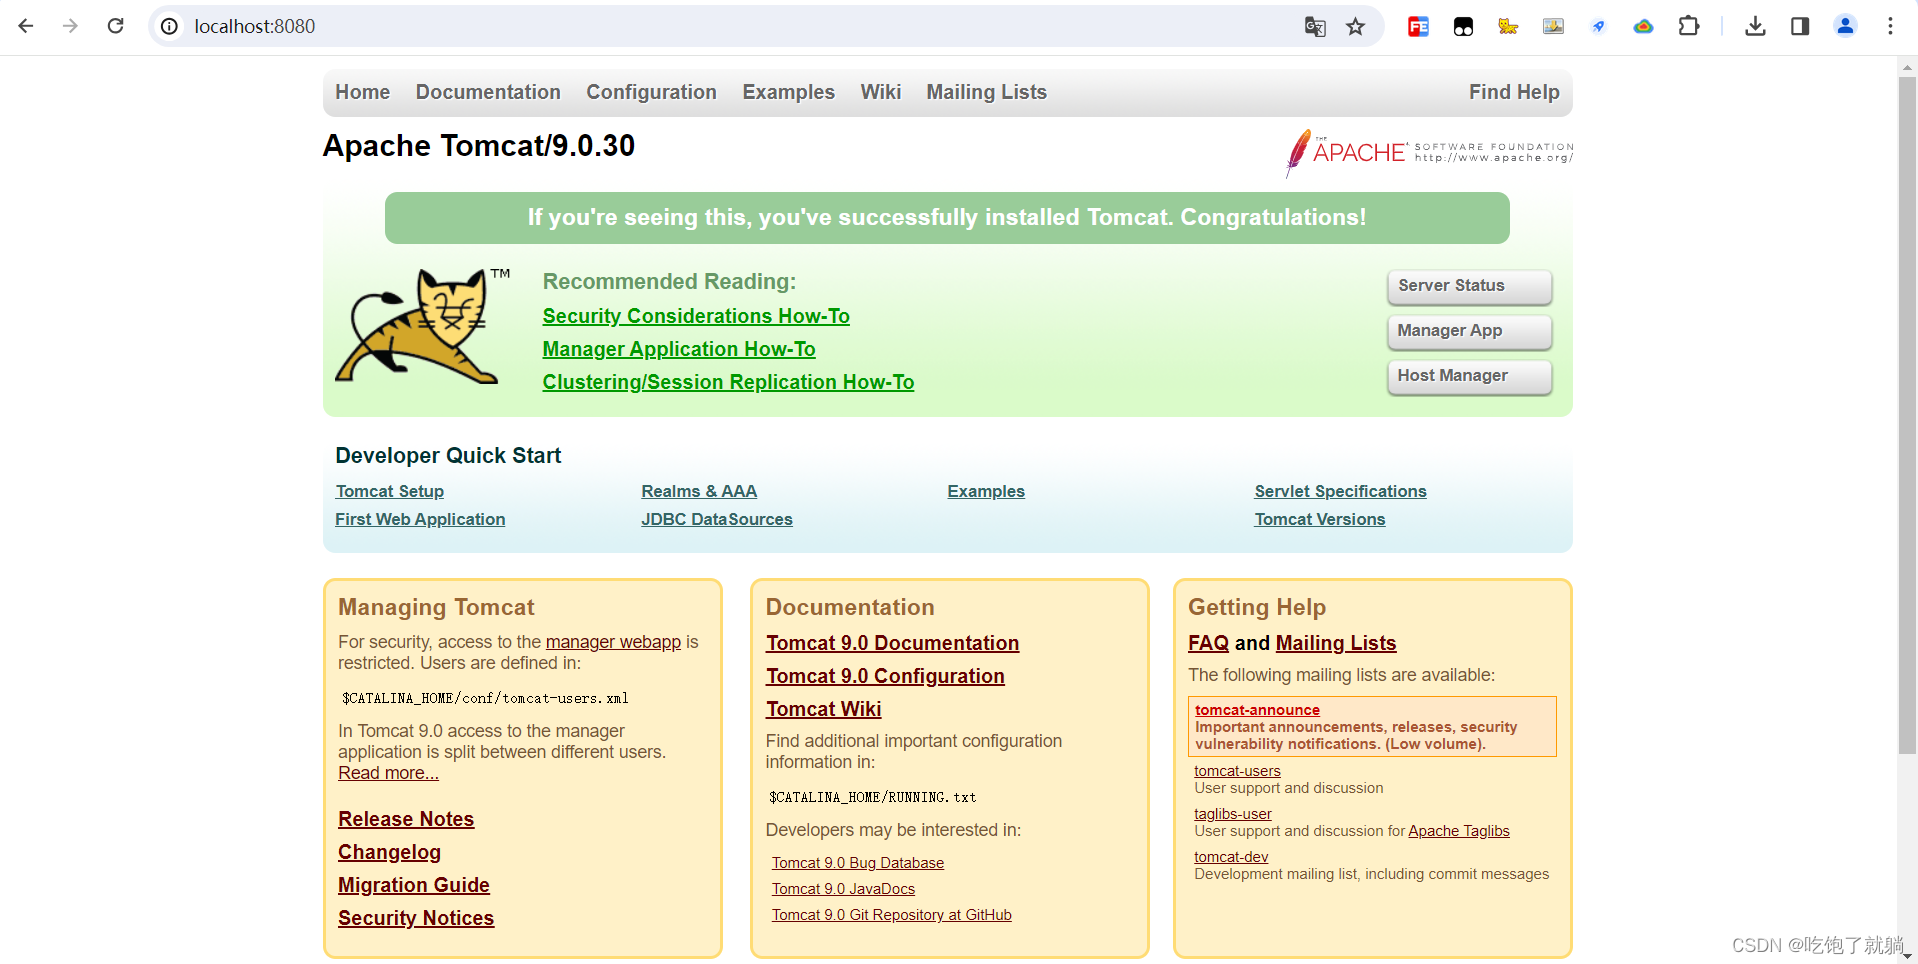Open the Apache Taglibs link
Screen dimensions: 1918x964
1459,831
